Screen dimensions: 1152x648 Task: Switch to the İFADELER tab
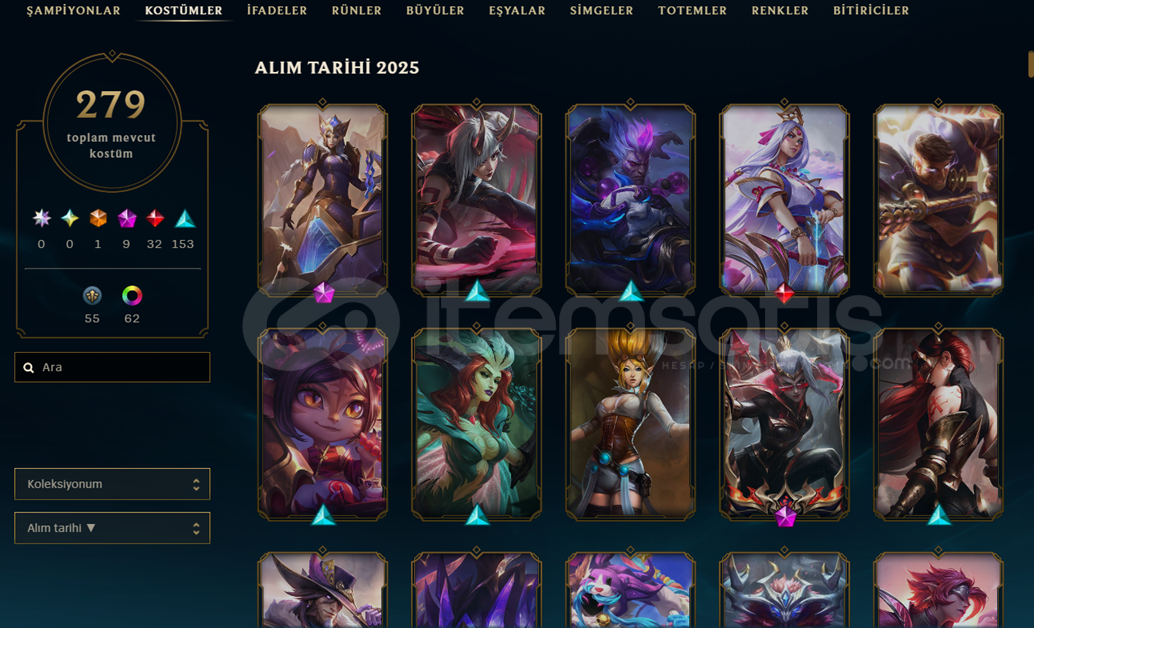coord(277,11)
